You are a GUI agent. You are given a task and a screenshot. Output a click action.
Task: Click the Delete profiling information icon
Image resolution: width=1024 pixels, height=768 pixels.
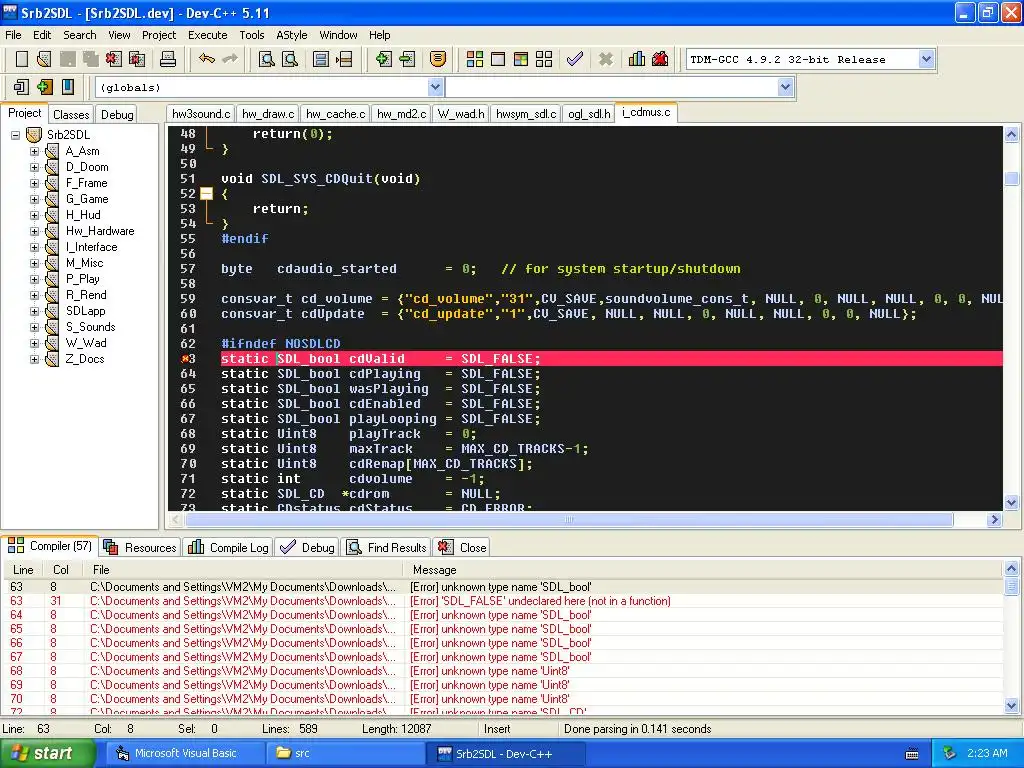click(660, 59)
